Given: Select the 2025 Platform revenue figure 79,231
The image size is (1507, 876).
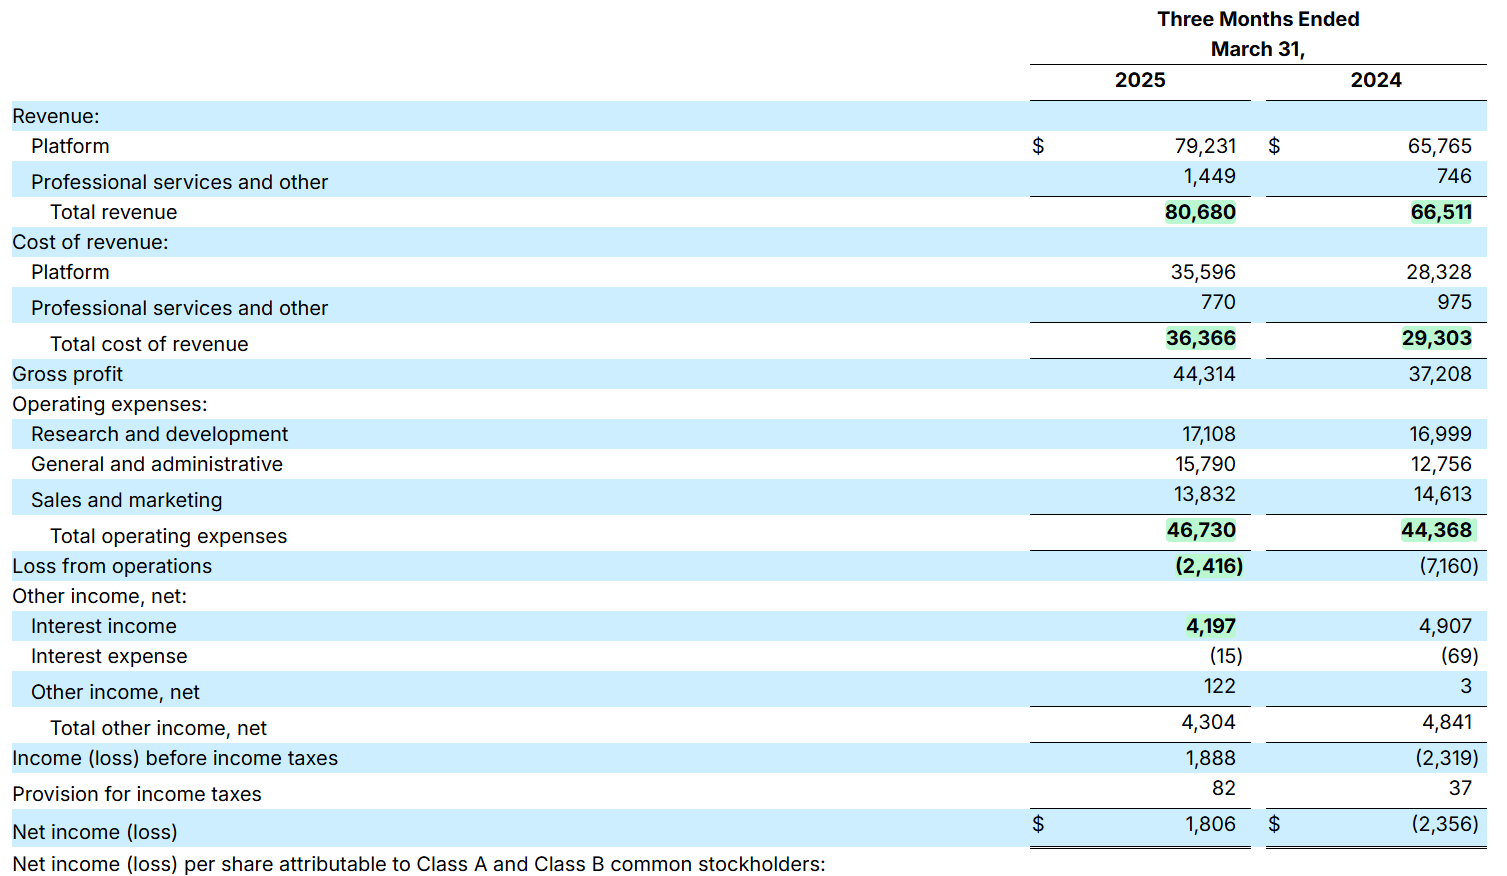Looking at the screenshot, I should coord(1205,146).
